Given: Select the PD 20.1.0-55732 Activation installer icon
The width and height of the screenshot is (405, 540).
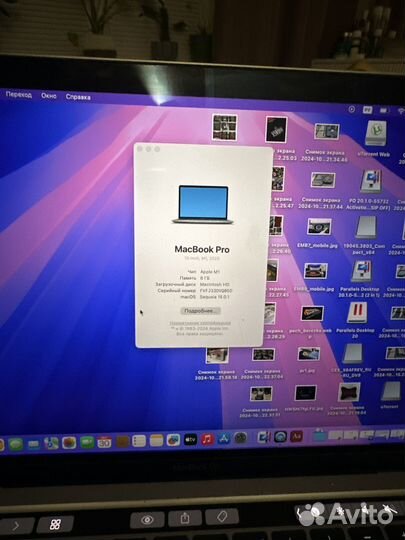Looking at the screenshot, I should coord(371,181).
